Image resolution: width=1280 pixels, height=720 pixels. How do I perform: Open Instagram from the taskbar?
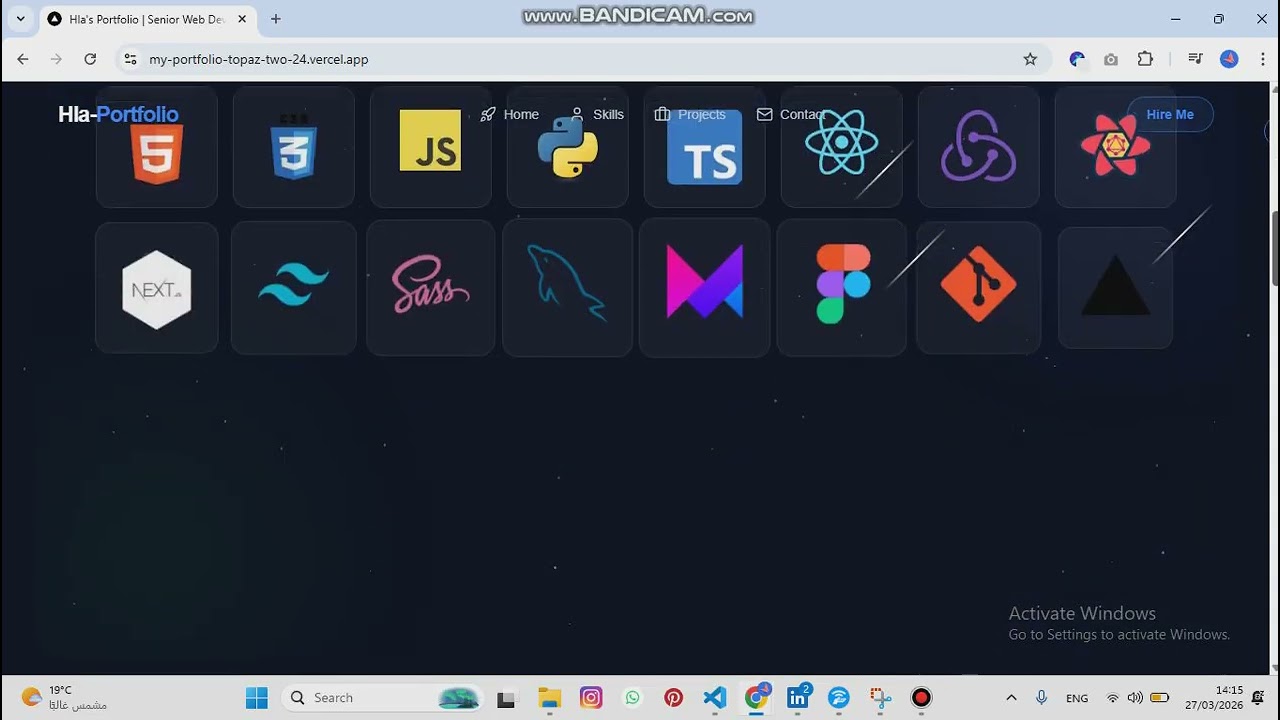pos(591,697)
